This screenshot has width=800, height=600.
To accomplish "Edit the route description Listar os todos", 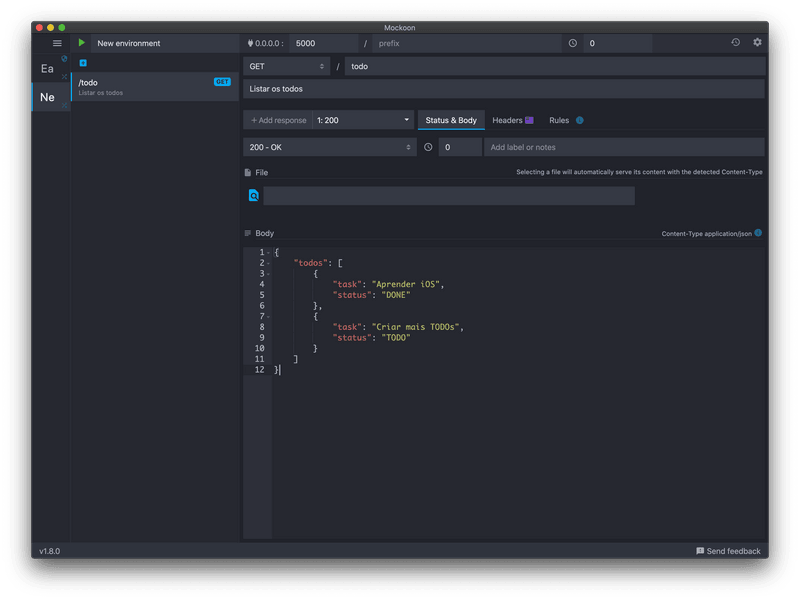I will 504,89.
